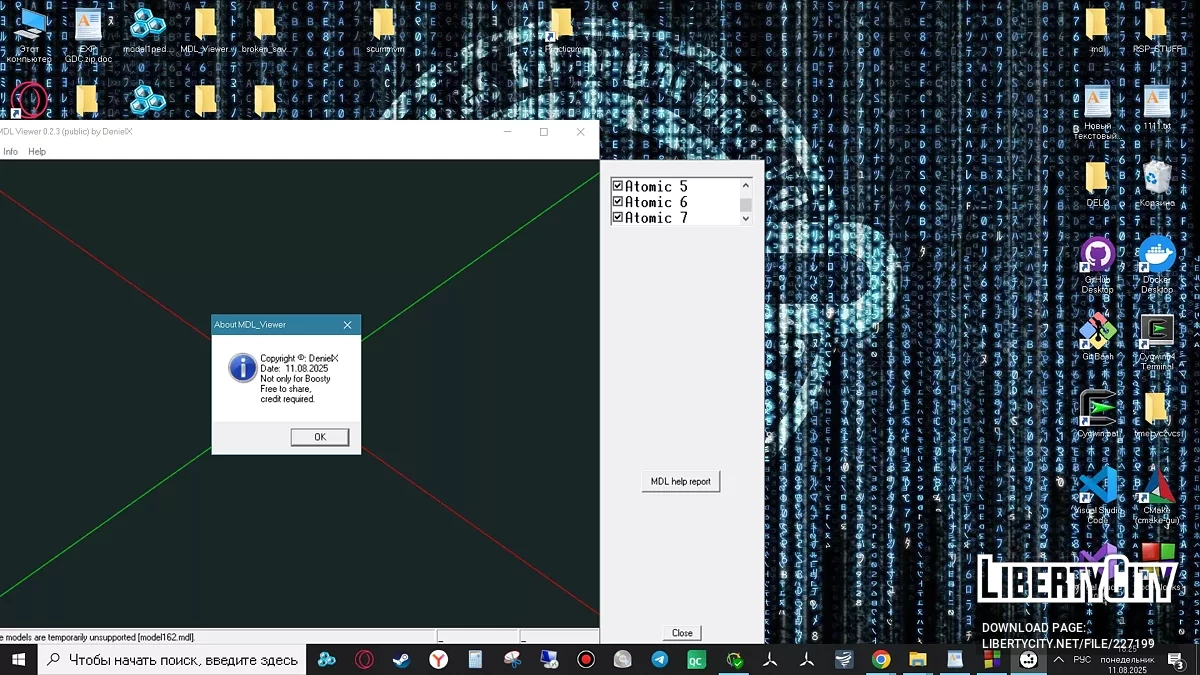This screenshot has height=675, width=1200.
Task: Select the Visual Studio Code desktop icon
Action: click(x=1097, y=487)
